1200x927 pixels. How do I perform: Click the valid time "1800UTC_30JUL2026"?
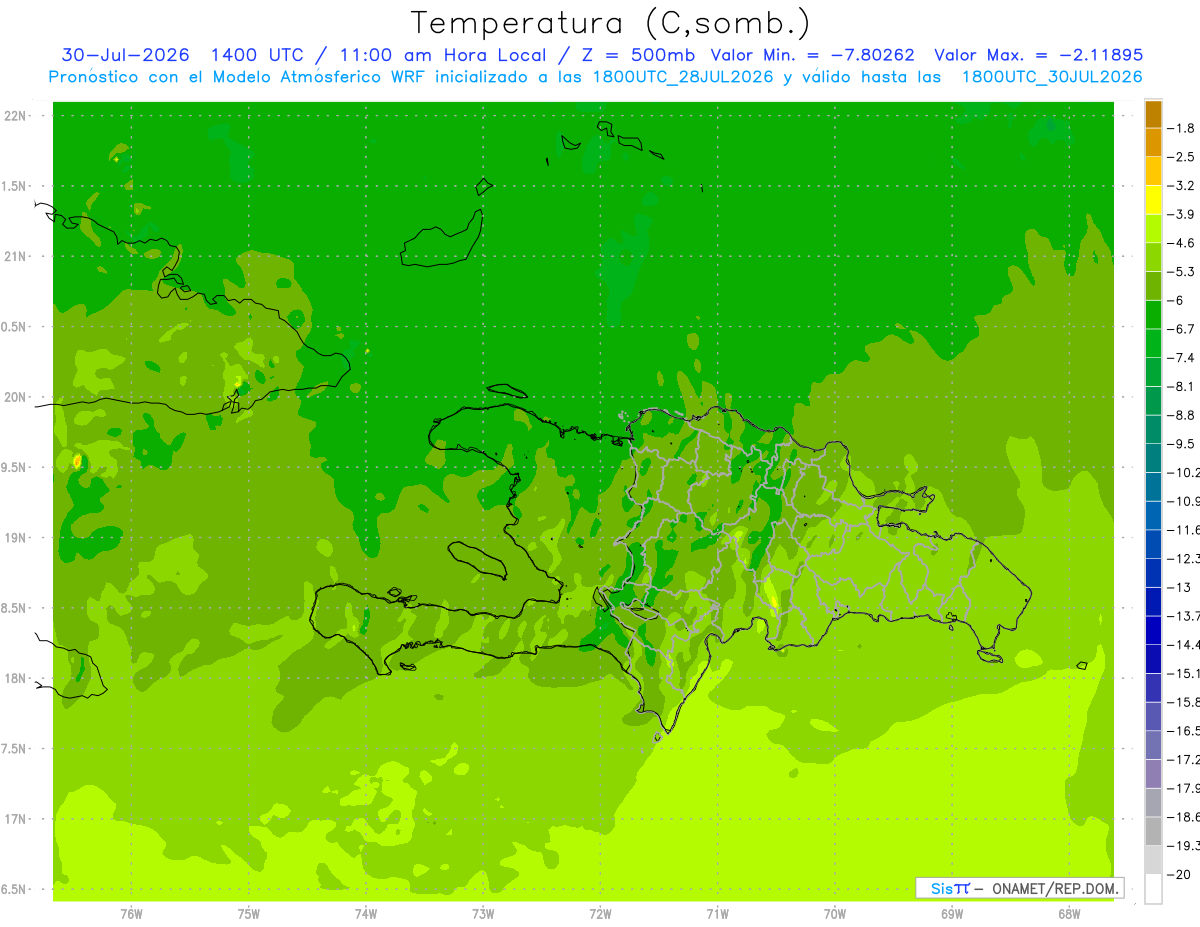tap(1052, 77)
